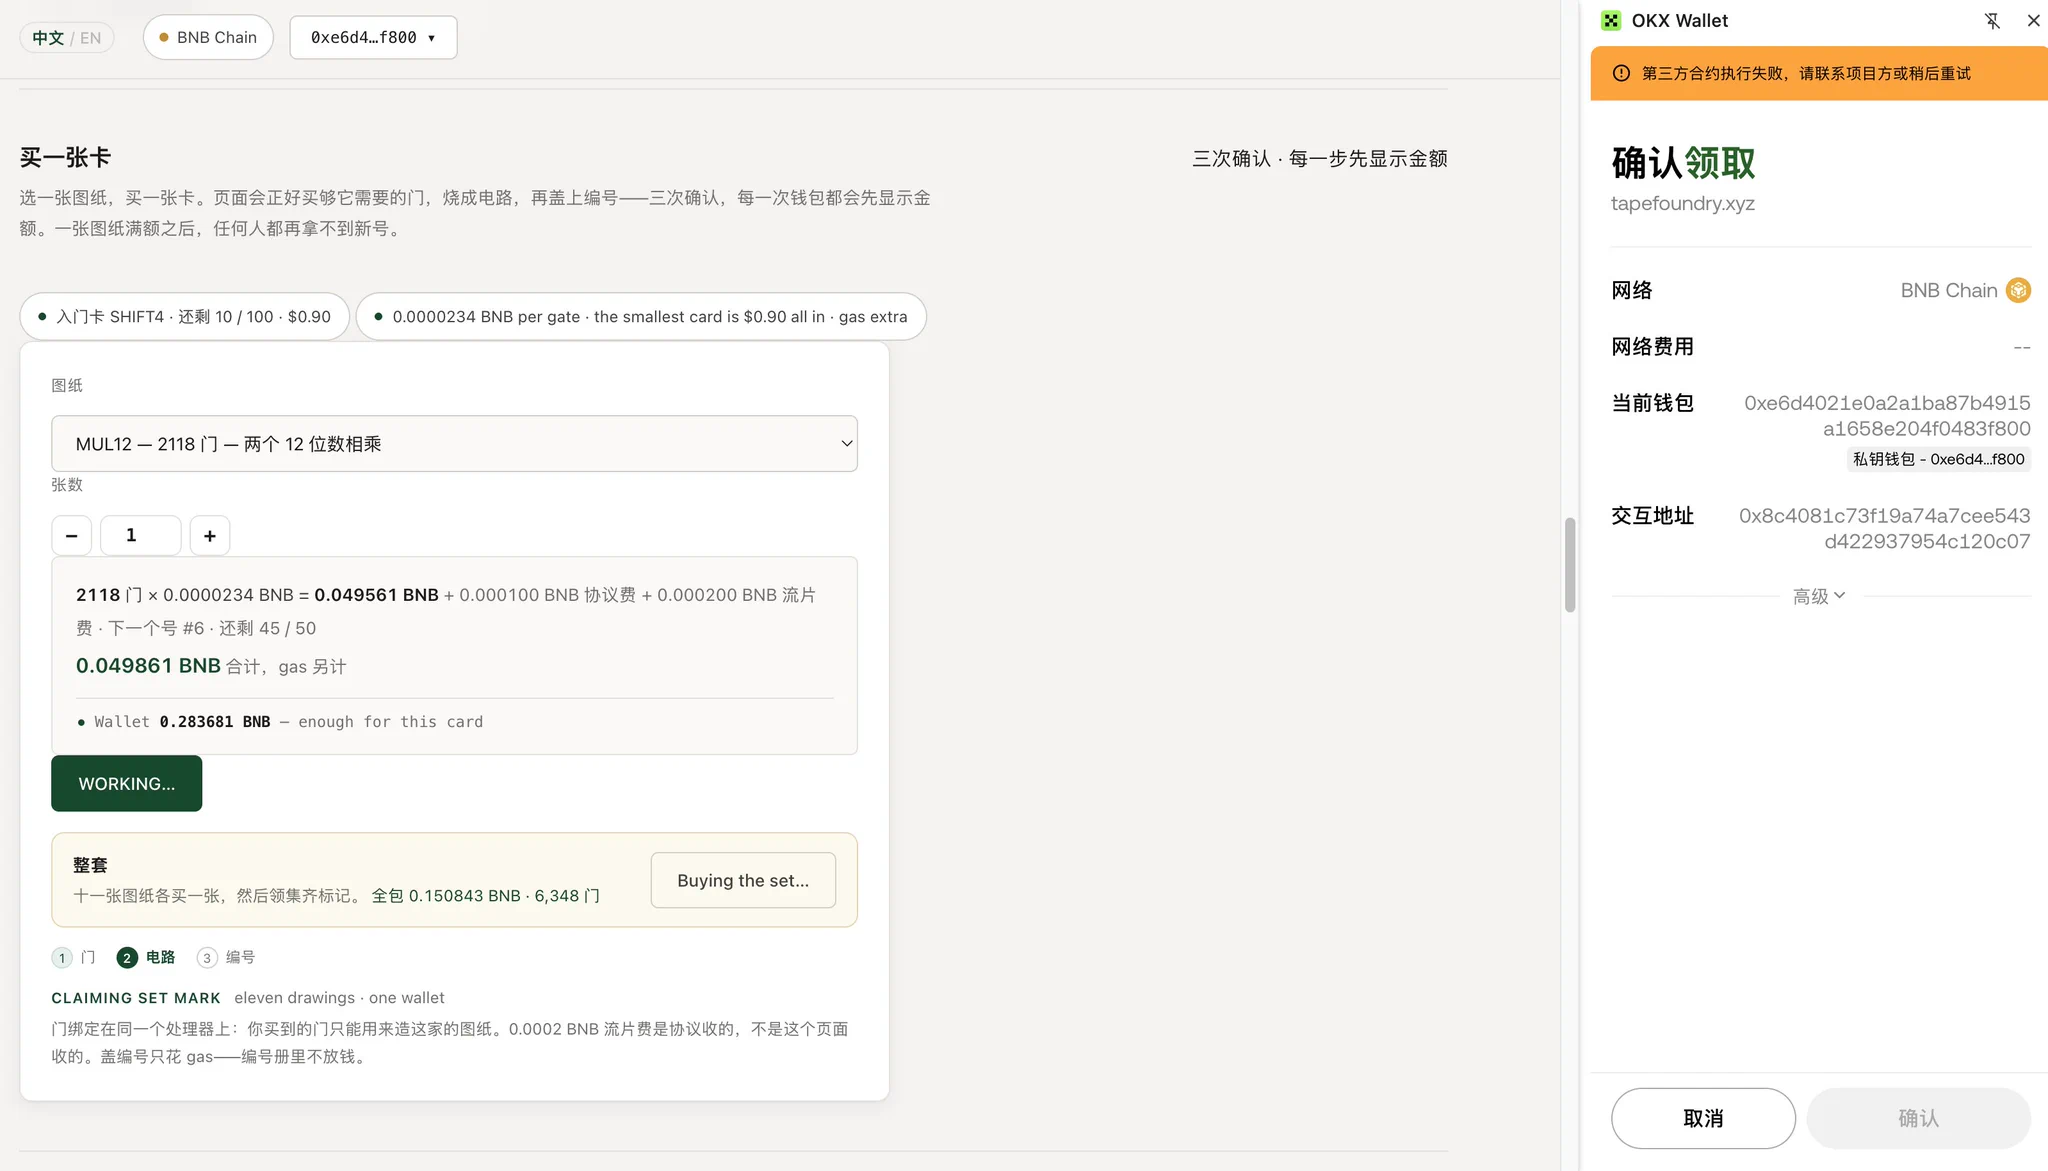Screen dimensions: 2048x1171
Task: Click the CLAIMING SET MARK label
Action: 136,998
